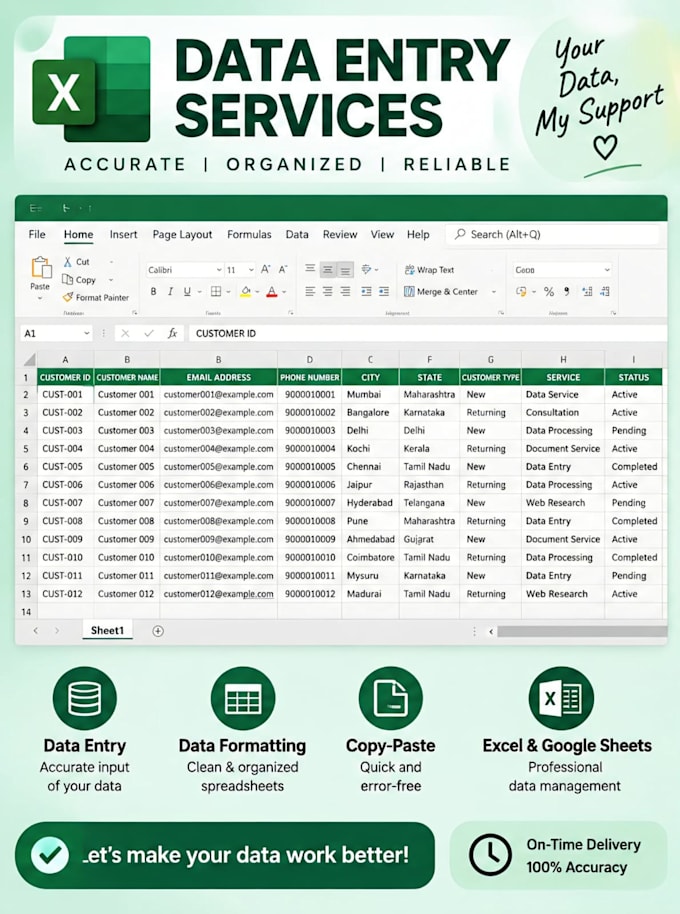This screenshot has width=680, height=914.
Task: Click Merge & Center
Action: (x=441, y=291)
